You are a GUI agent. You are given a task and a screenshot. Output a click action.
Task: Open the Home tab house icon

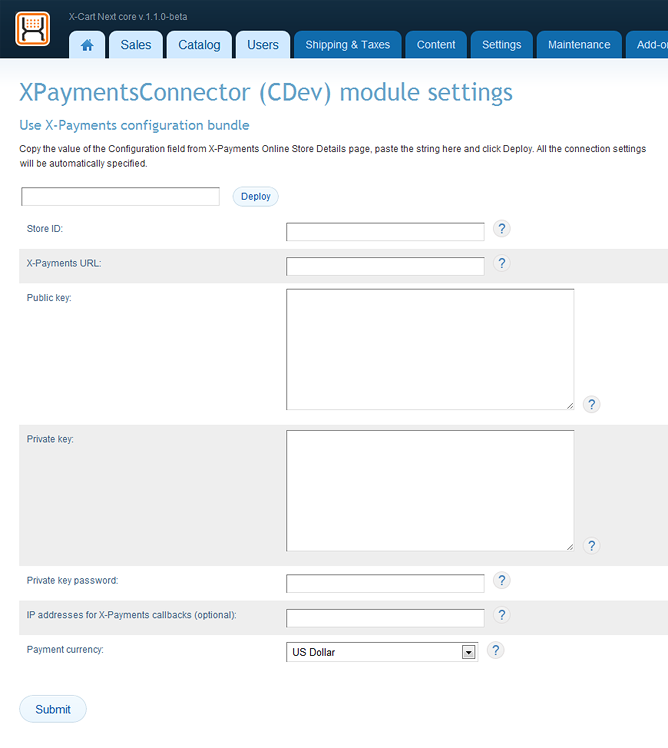[x=87, y=45]
